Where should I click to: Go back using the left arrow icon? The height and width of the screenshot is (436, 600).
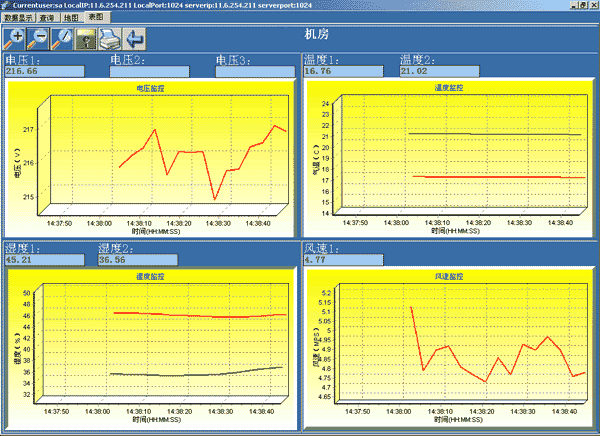click(135, 38)
